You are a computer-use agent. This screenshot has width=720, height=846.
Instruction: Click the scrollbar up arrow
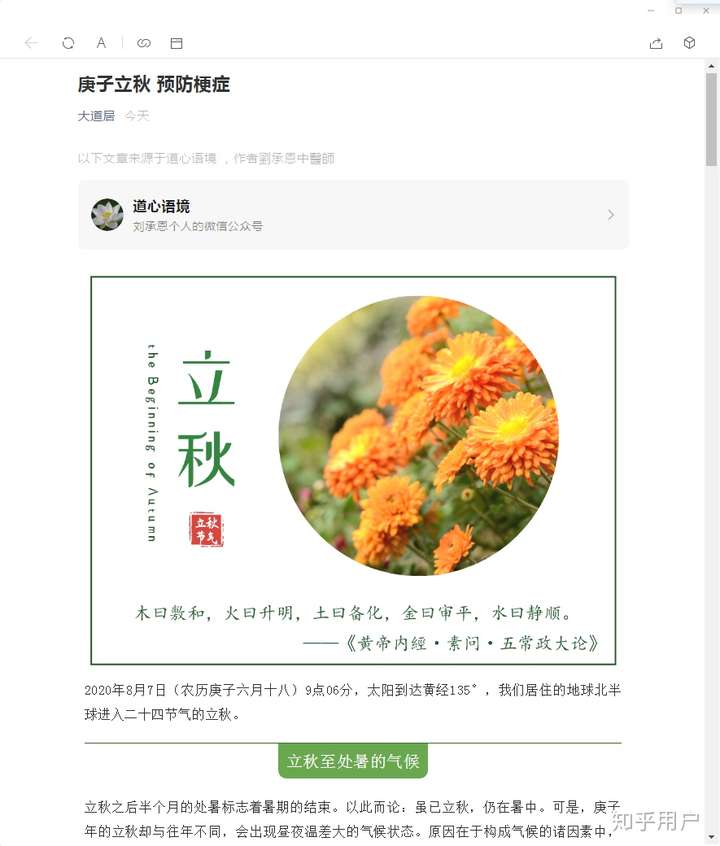[x=711, y=66]
